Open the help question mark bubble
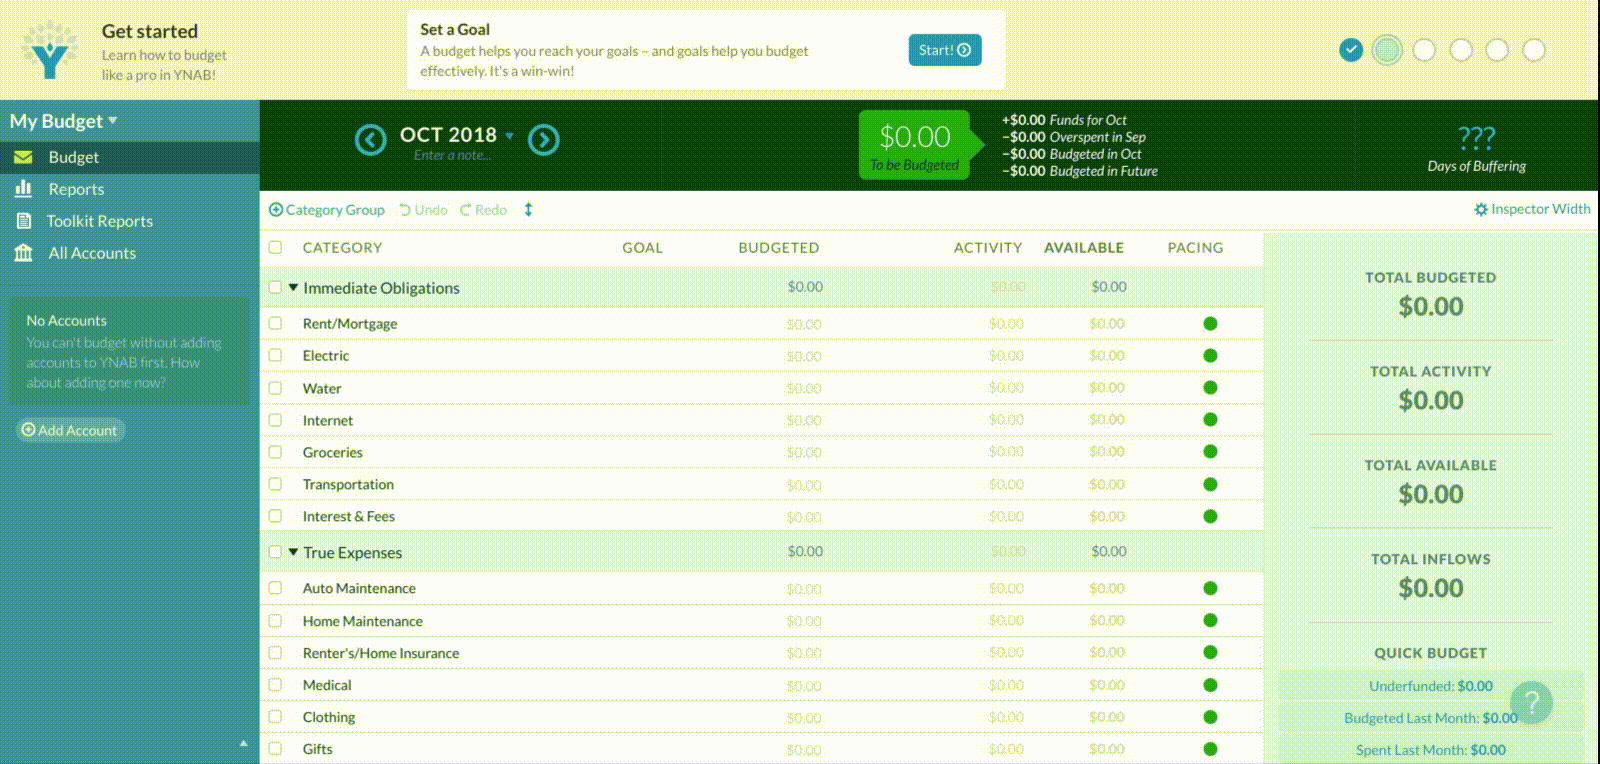1600x764 pixels. tap(1531, 702)
